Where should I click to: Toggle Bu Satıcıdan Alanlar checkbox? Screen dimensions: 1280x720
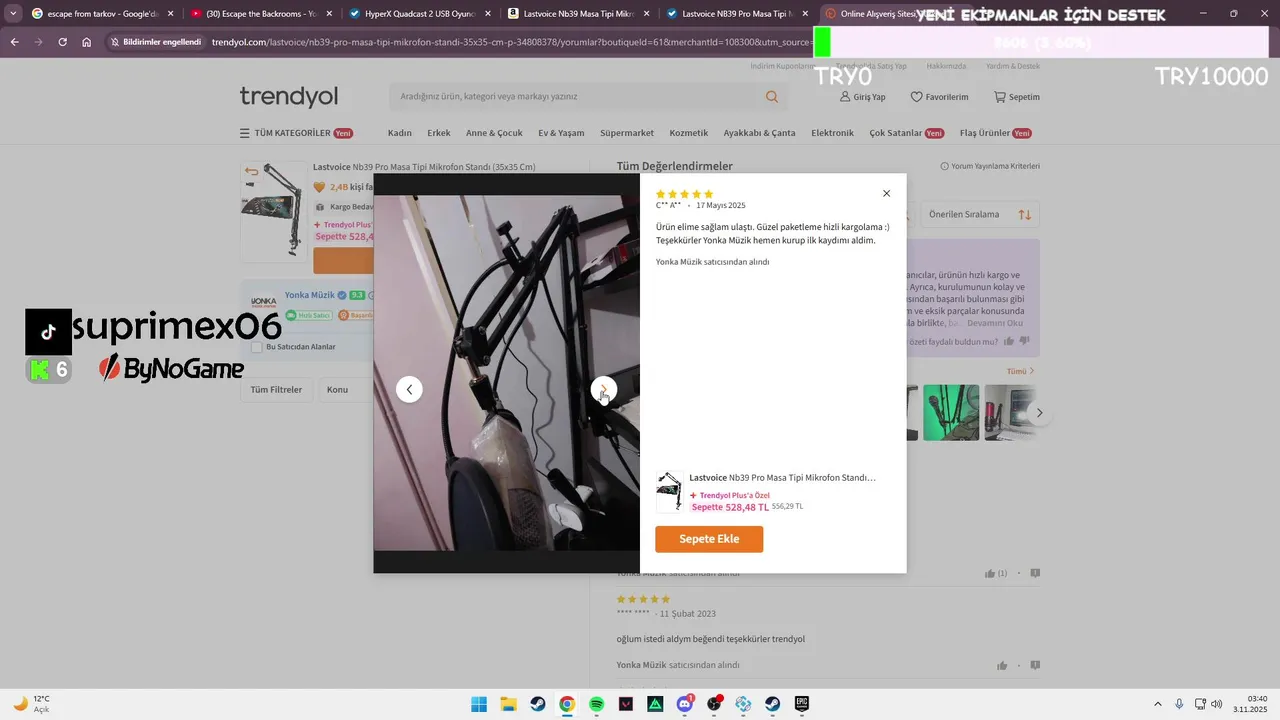click(257, 347)
